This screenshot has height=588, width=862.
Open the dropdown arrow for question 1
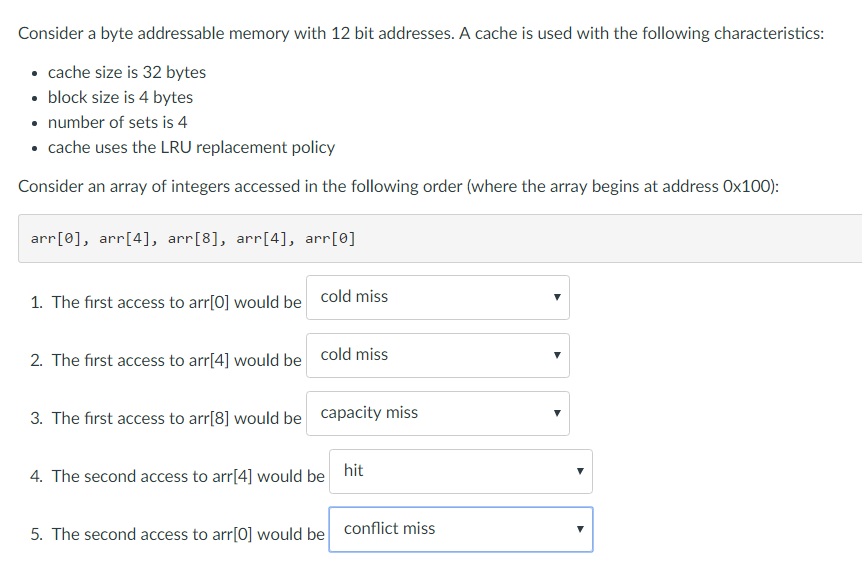click(x=556, y=297)
